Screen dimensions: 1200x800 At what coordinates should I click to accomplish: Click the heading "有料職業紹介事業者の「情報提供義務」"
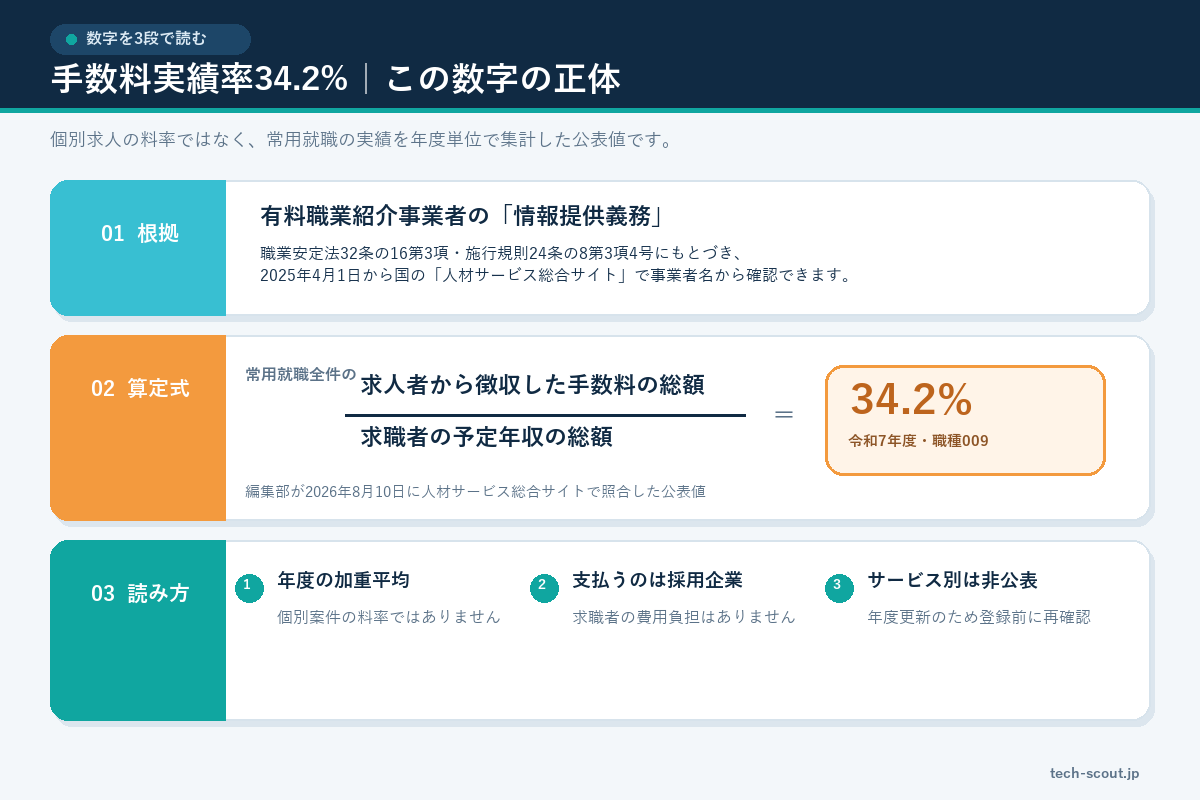[463, 216]
